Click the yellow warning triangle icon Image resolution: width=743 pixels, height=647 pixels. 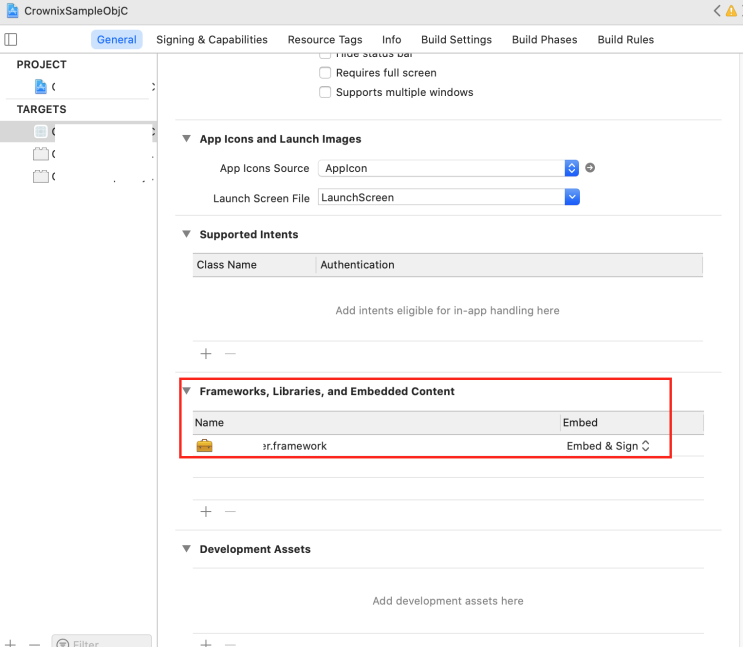tap(731, 11)
